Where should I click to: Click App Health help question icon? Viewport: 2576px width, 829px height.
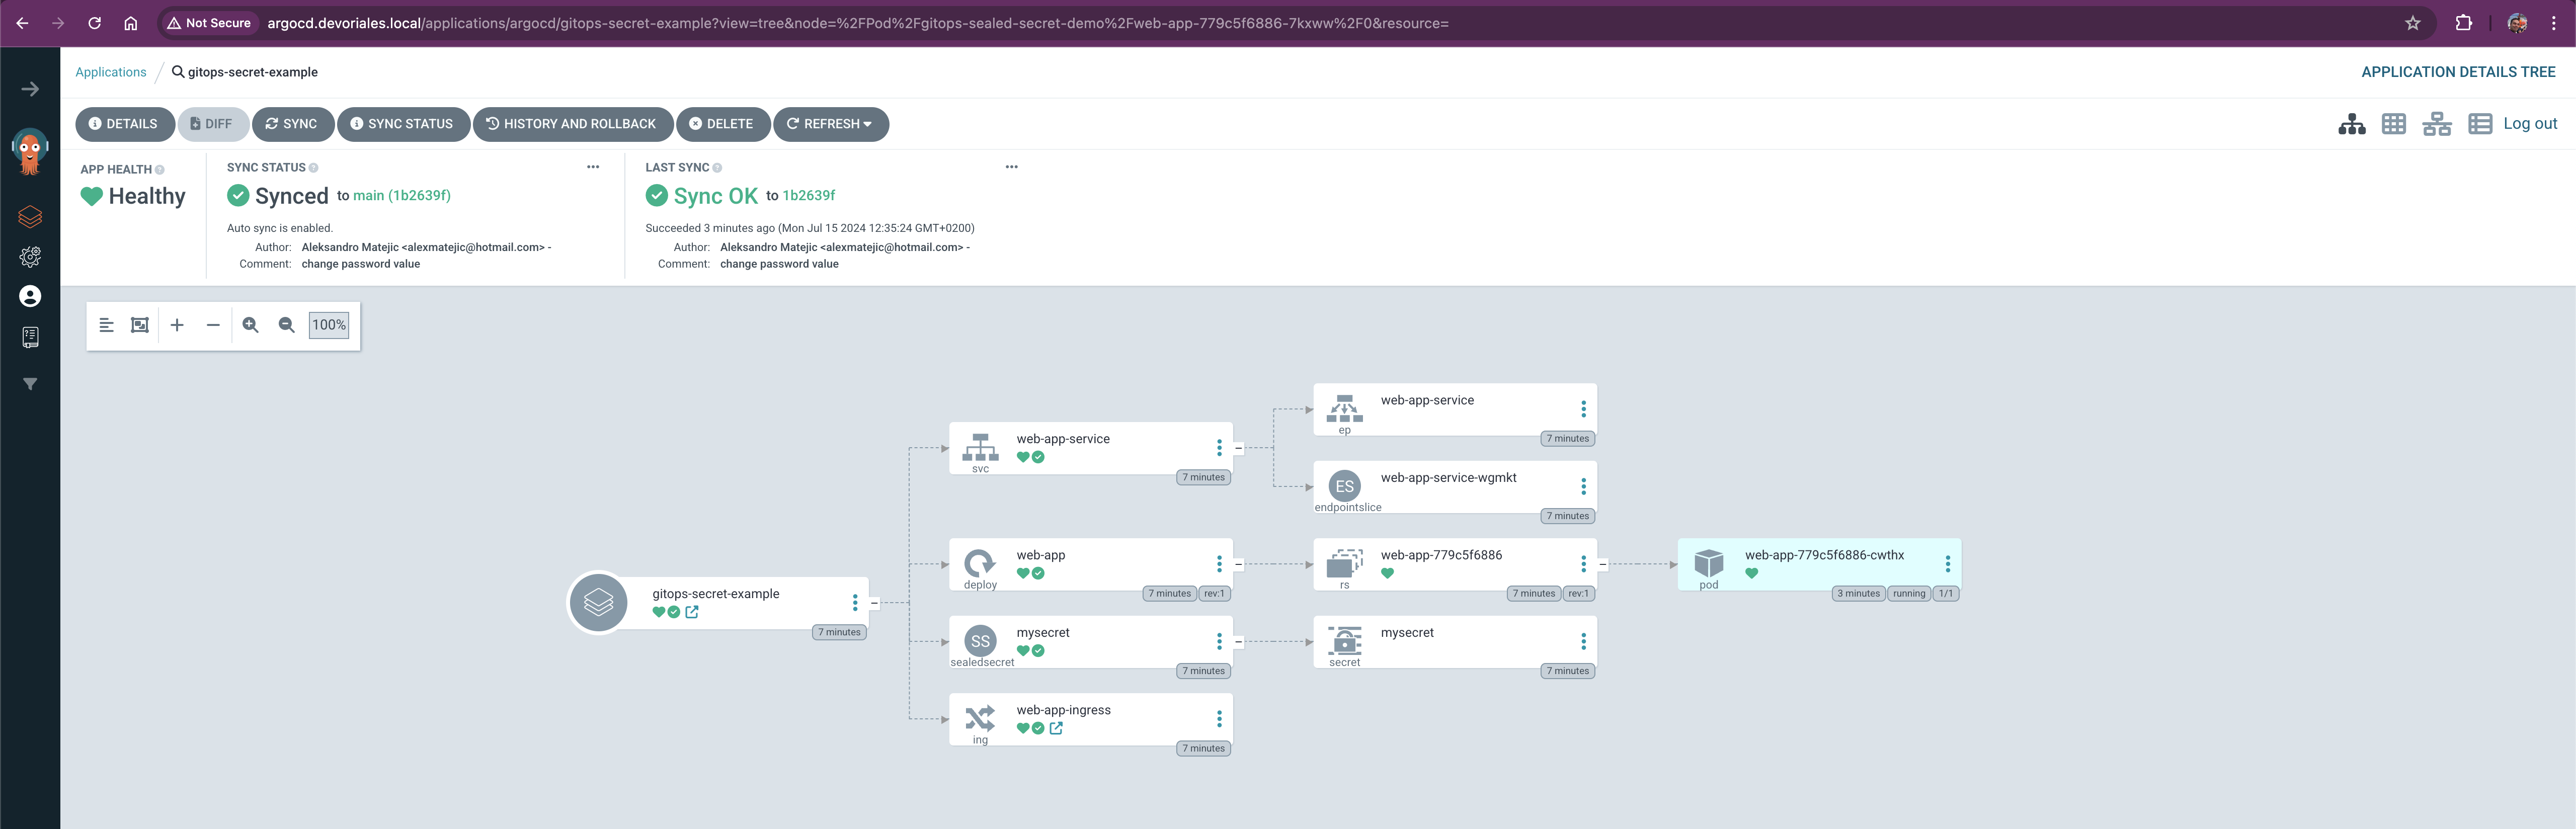[160, 169]
